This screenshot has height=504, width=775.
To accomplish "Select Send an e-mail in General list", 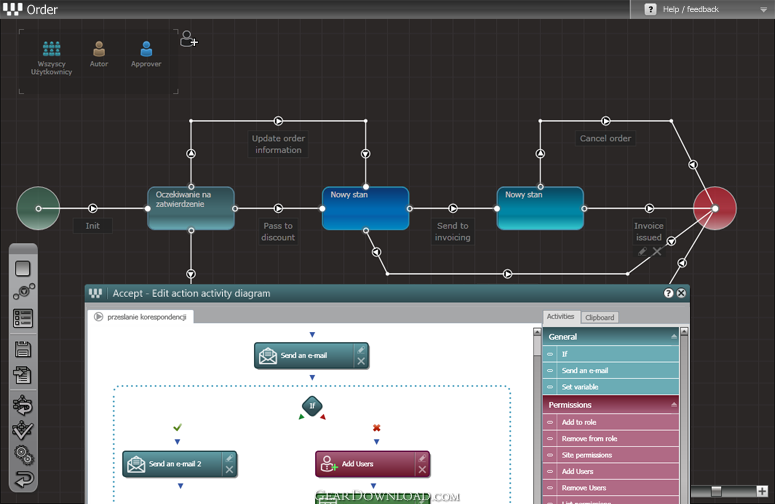I will click(x=611, y=371).
